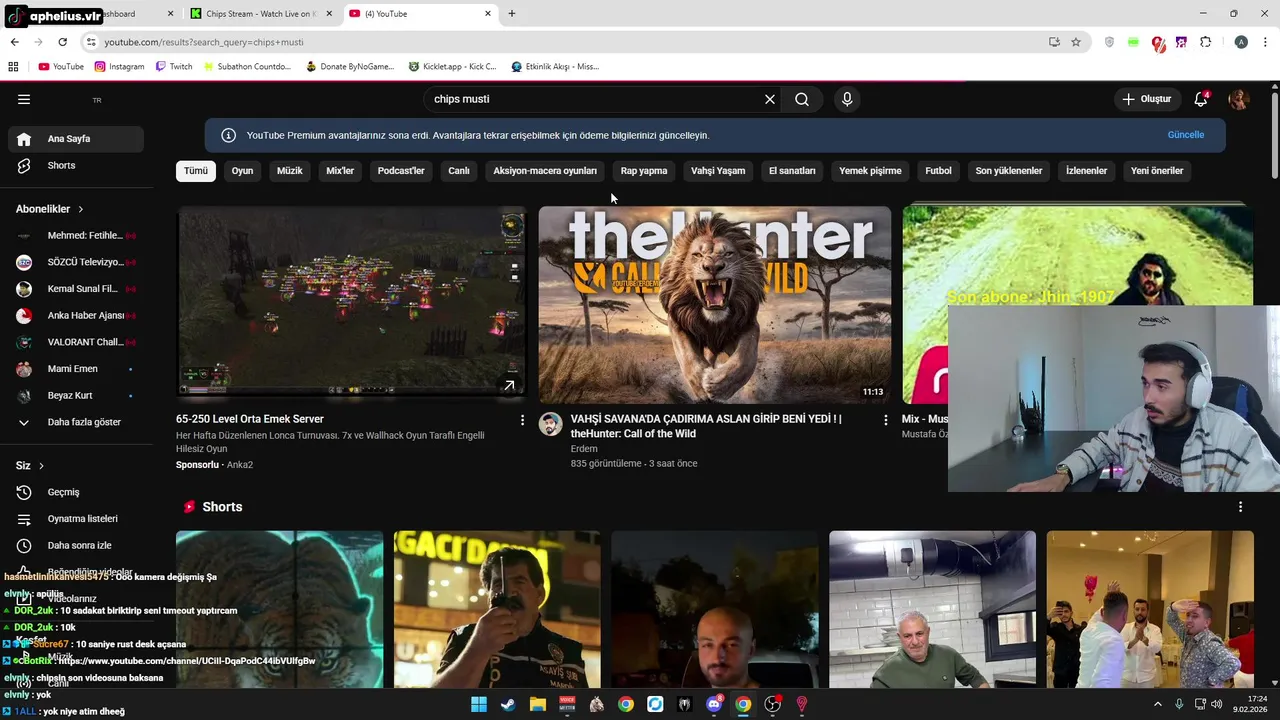Viewport: 1280px width, 720px height.
Task: Open Oynatma listeleri in the sidebar
Action: click(x=76, y=519)
